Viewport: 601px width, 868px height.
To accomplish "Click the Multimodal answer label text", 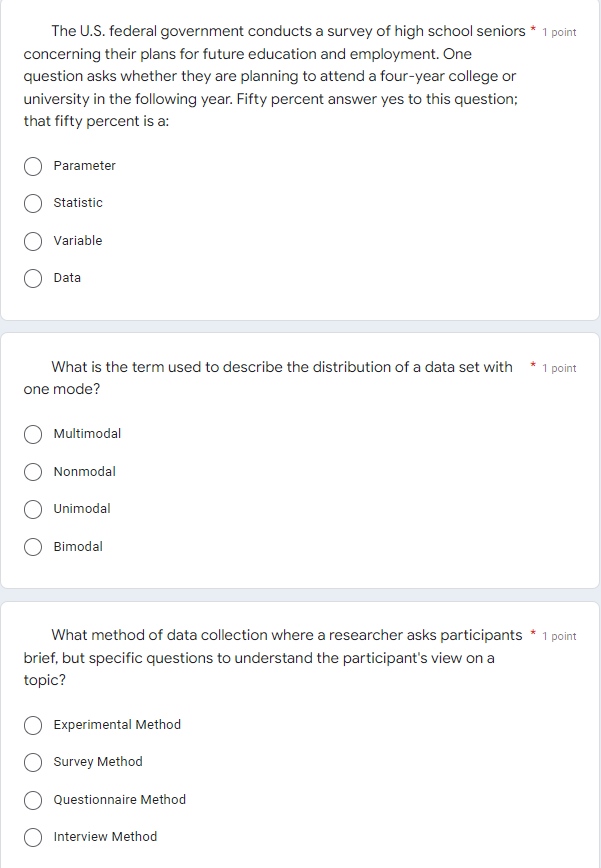I will tap(87, 434).
